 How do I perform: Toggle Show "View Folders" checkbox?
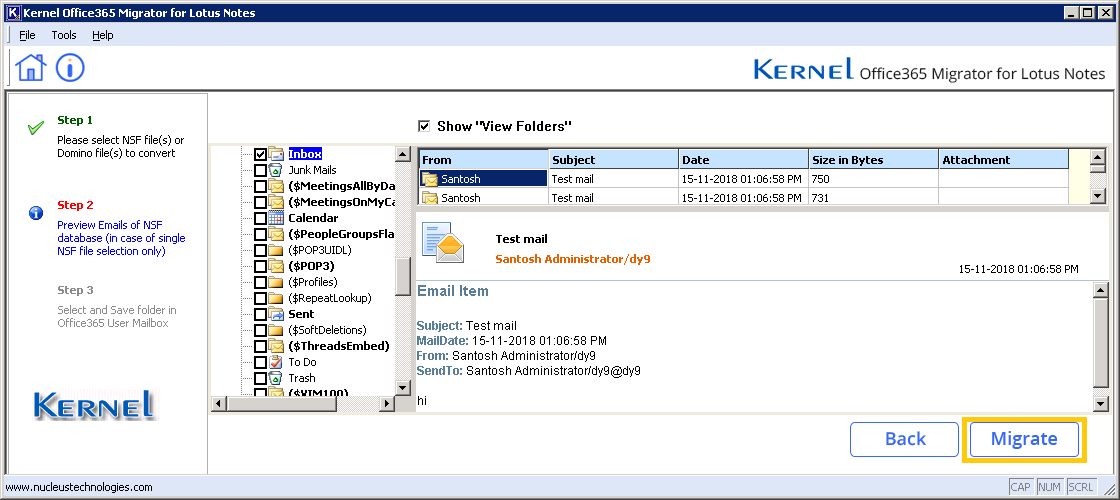point(424,126)
